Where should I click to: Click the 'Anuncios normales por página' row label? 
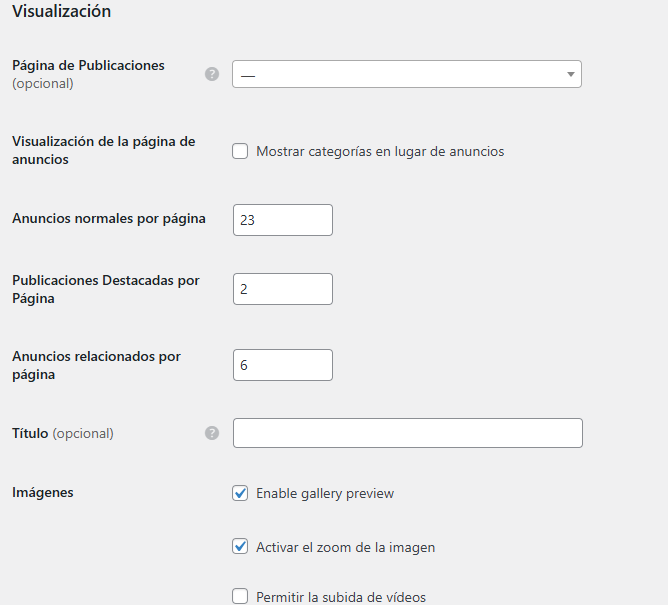(x=109, y=219)
